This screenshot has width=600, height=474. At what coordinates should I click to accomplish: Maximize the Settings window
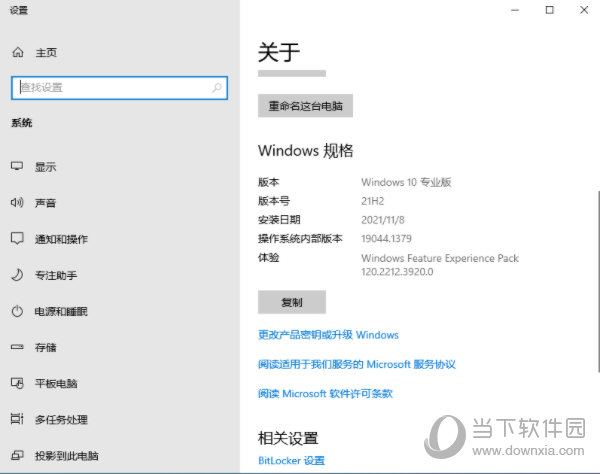(x=549, y=10)
